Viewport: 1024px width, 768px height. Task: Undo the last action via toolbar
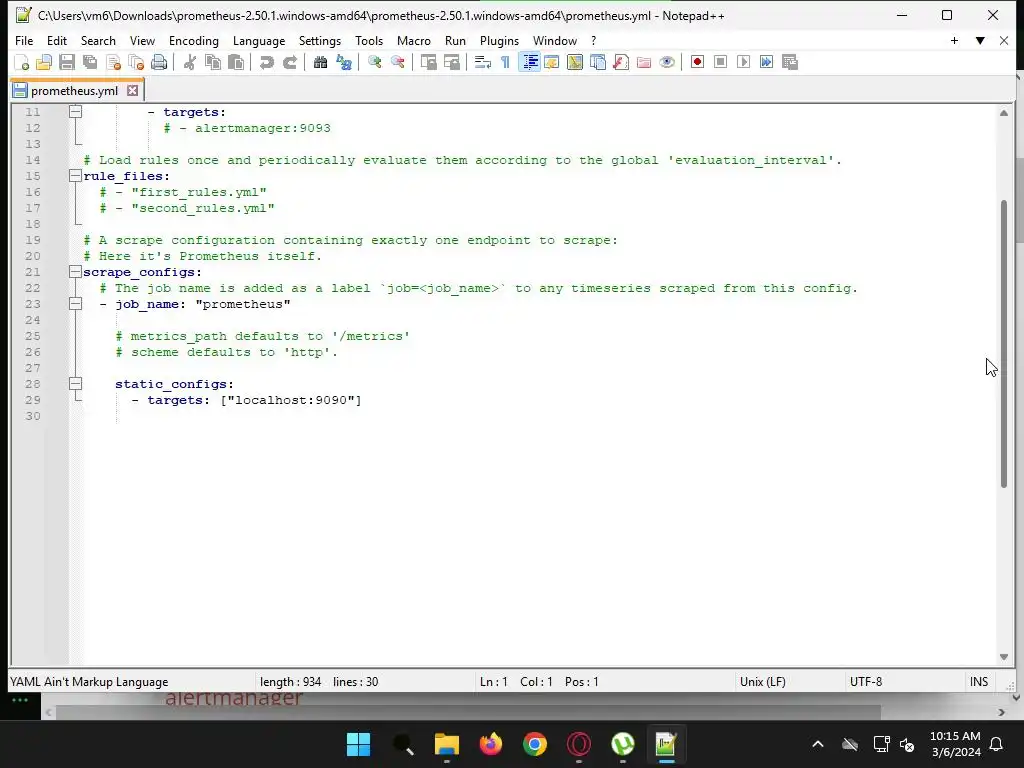tap(266, 62)
